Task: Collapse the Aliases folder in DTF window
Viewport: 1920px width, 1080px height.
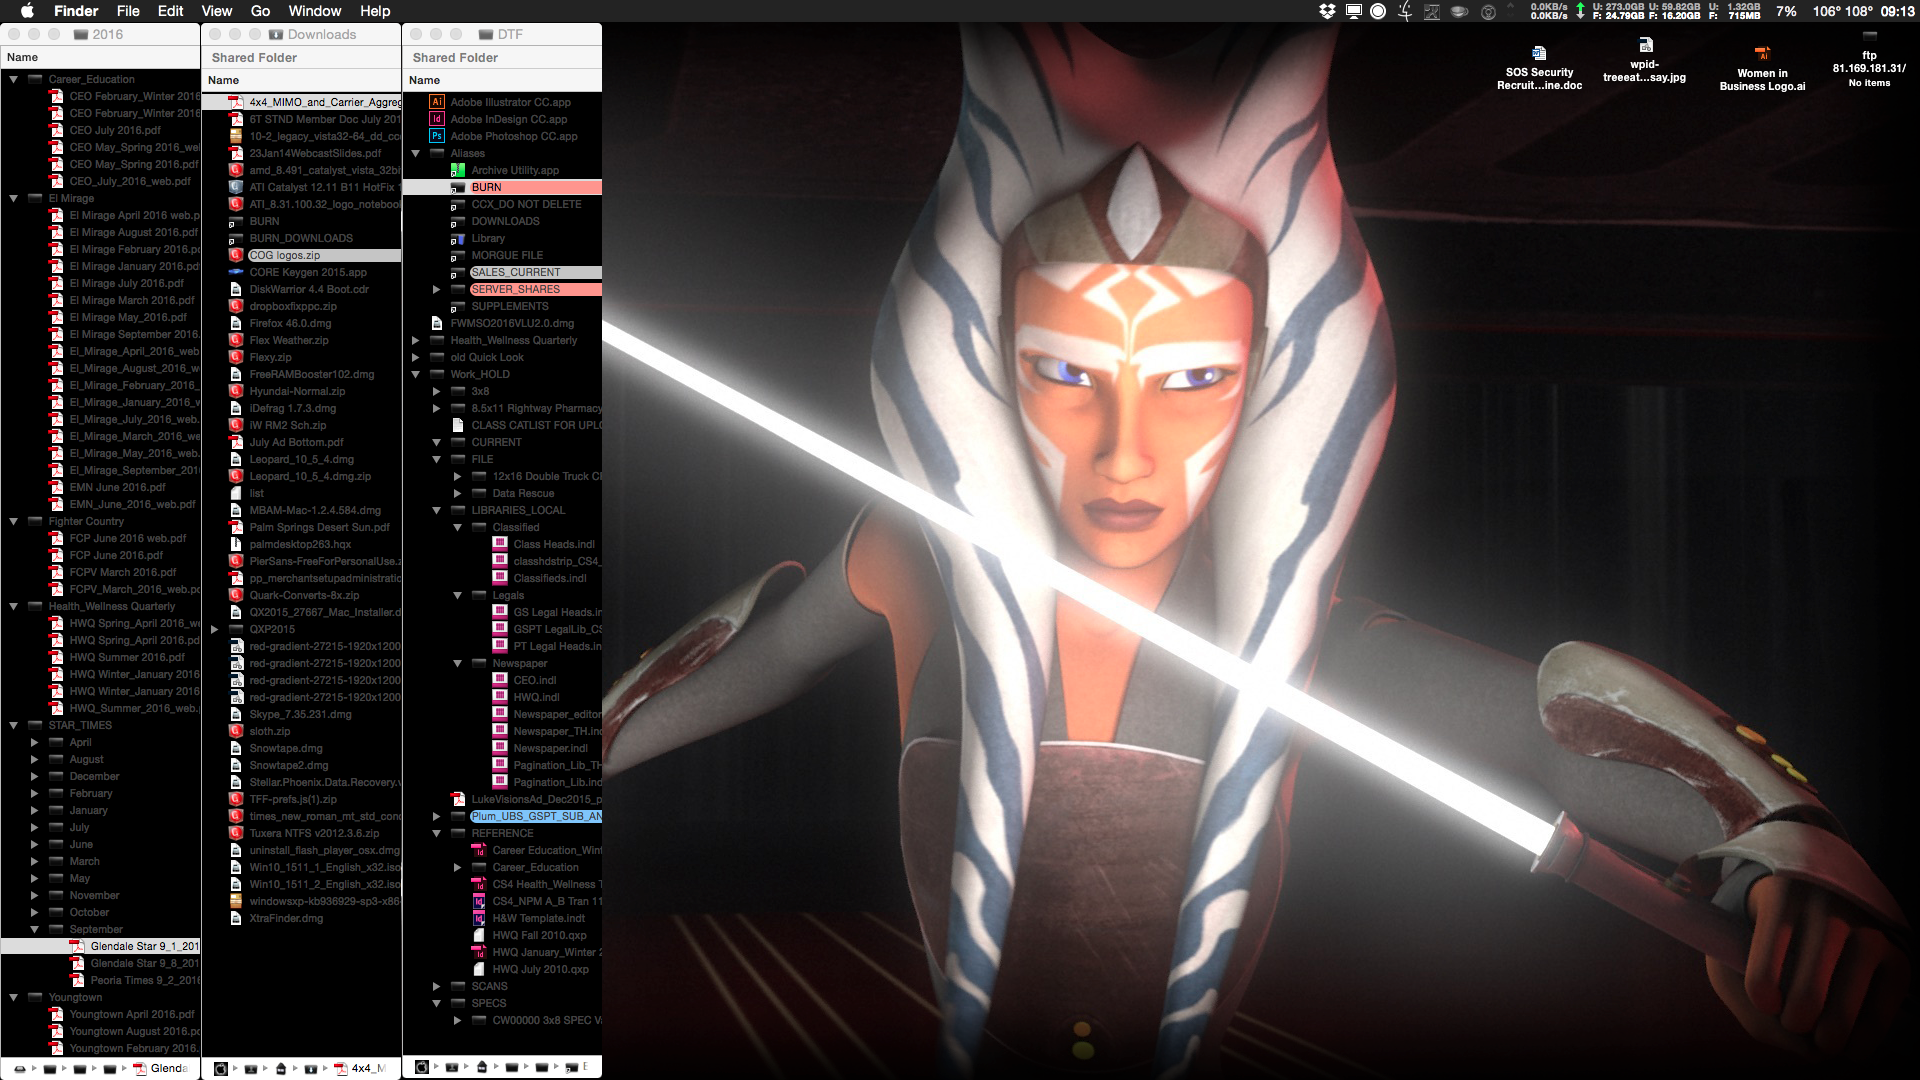Action: pos(415,153)
